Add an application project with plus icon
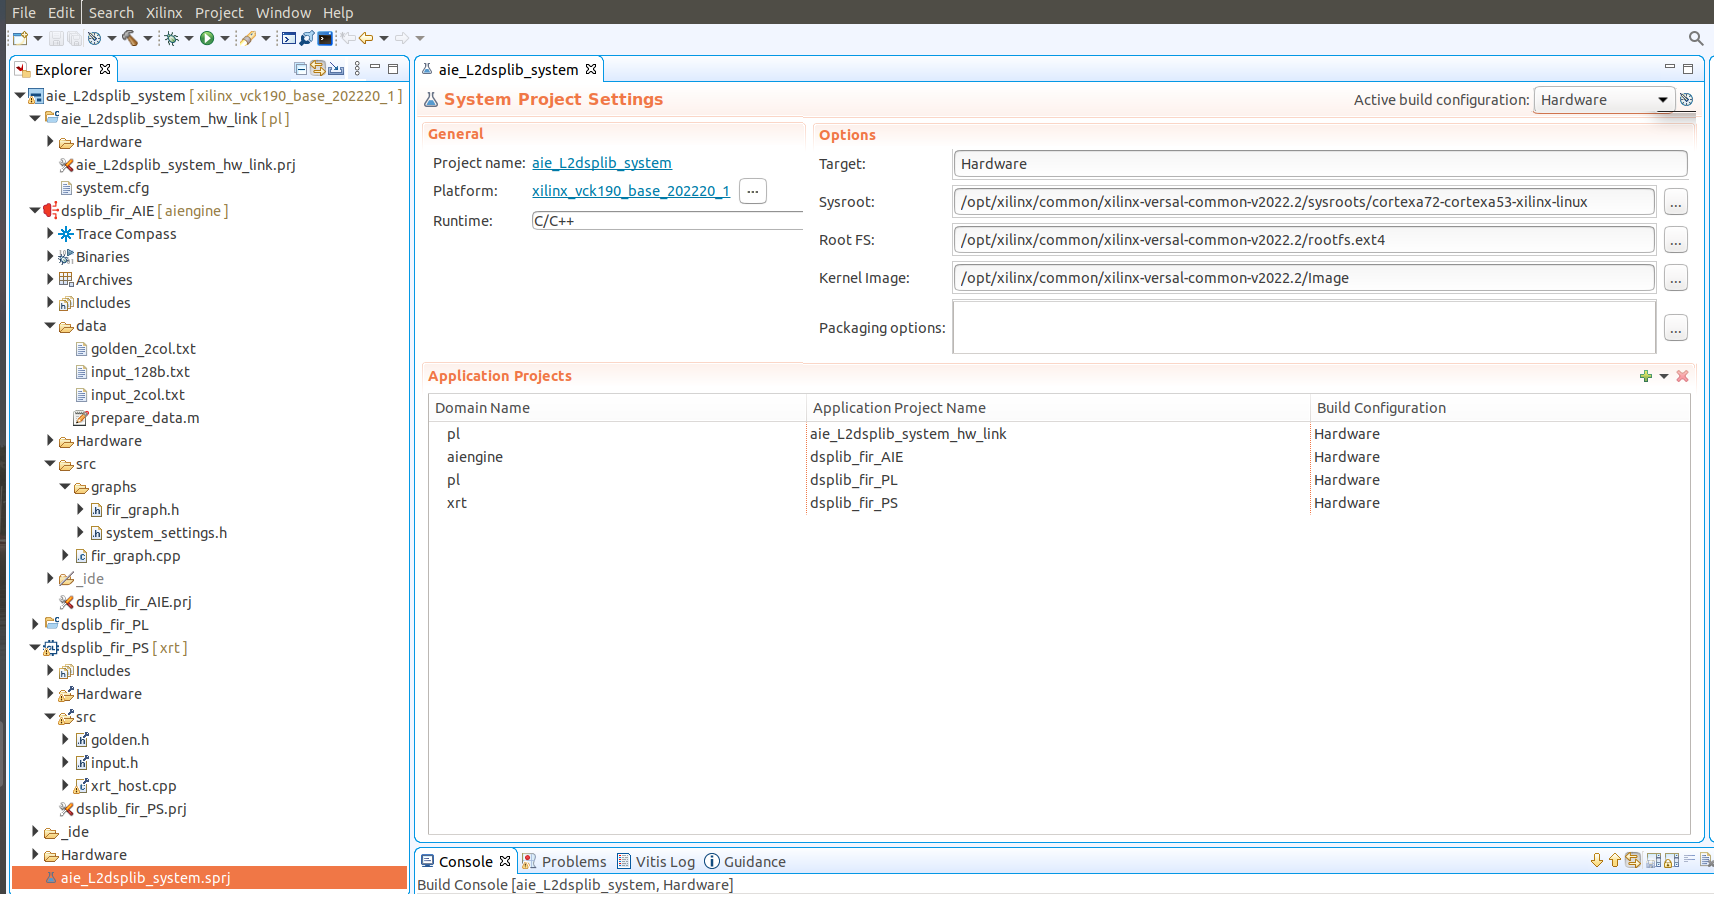 pyautogui.click(x=1646, y=376)
